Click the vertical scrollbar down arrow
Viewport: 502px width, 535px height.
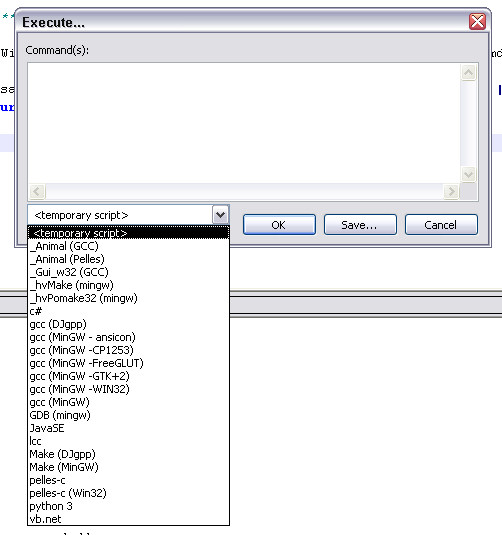(x=469, y=174)
